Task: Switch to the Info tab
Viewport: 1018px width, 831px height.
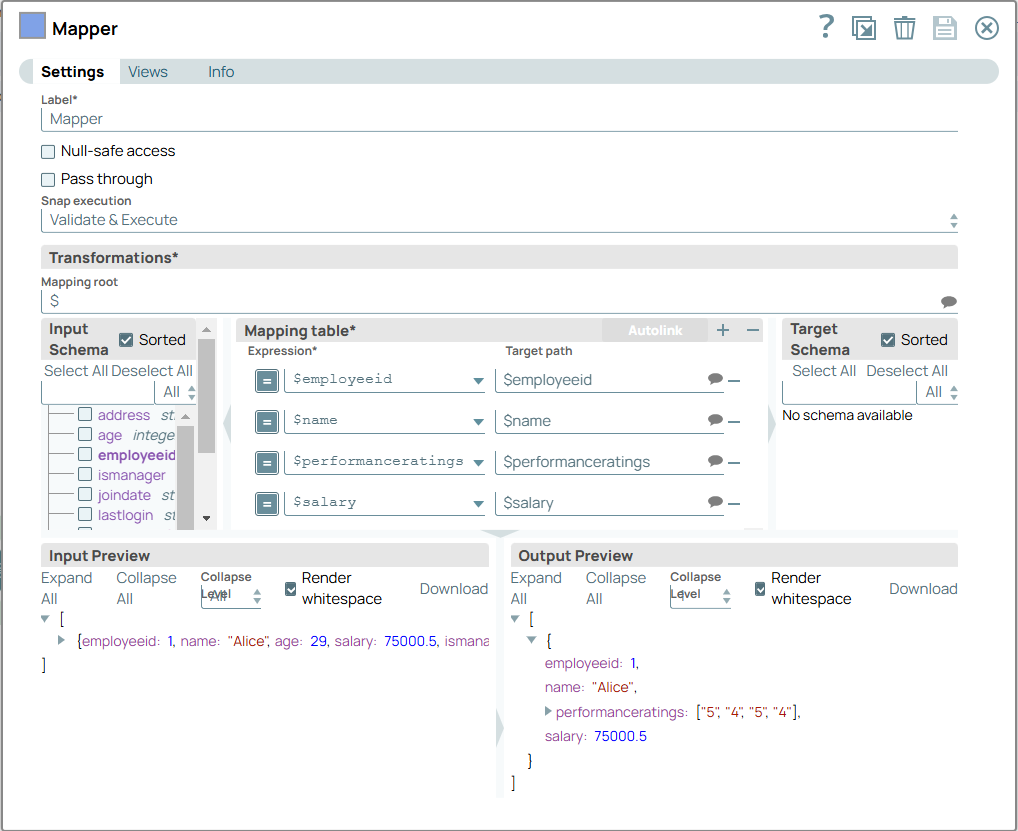Action: 221,72
